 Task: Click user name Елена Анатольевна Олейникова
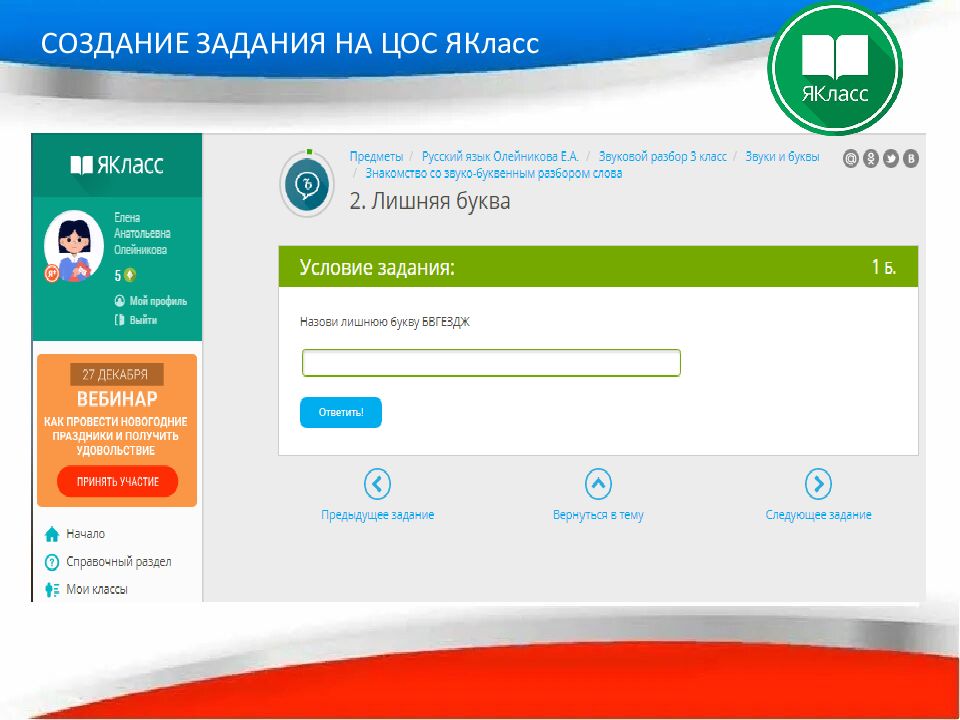pyautogui.click(x=142, y=233)
